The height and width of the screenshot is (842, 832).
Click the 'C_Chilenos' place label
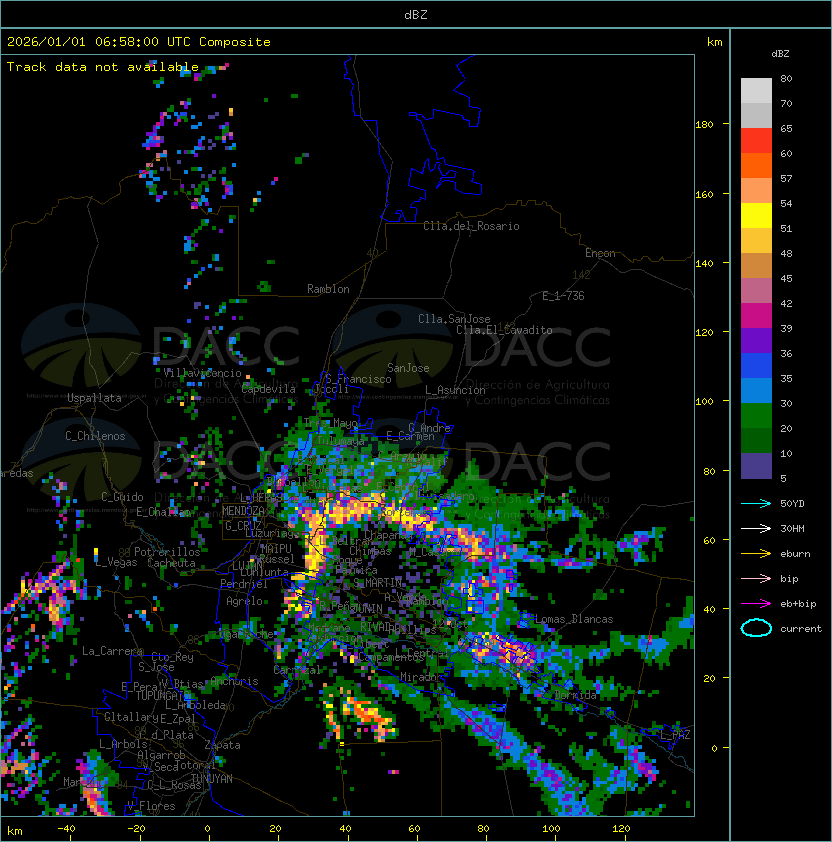(95, 436)
